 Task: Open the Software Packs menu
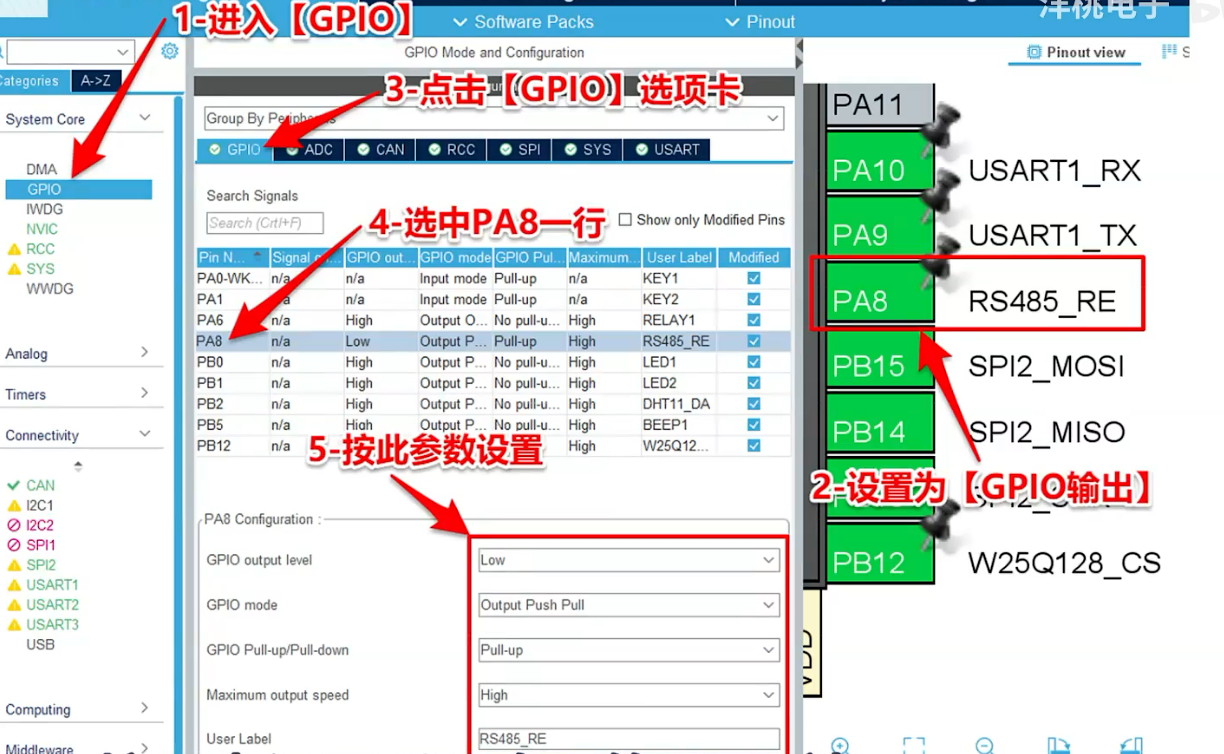pos(523,22)
